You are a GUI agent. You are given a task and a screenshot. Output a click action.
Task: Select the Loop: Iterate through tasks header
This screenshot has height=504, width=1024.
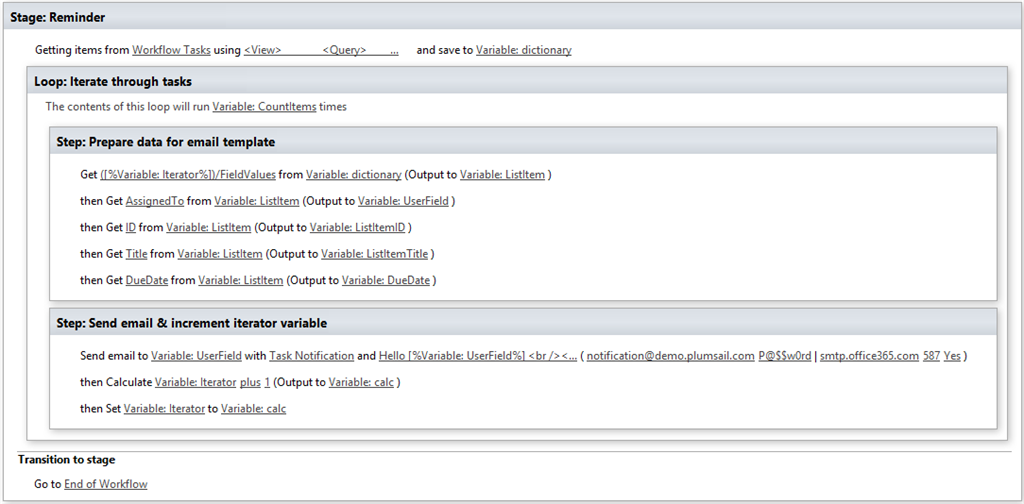pos(113,82)
